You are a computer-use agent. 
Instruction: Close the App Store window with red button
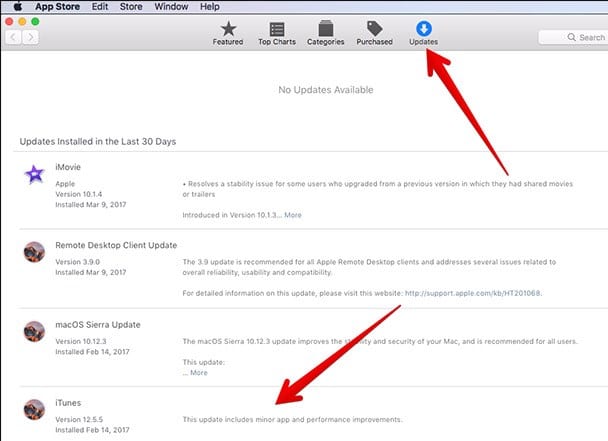click(x=9, y=21)
